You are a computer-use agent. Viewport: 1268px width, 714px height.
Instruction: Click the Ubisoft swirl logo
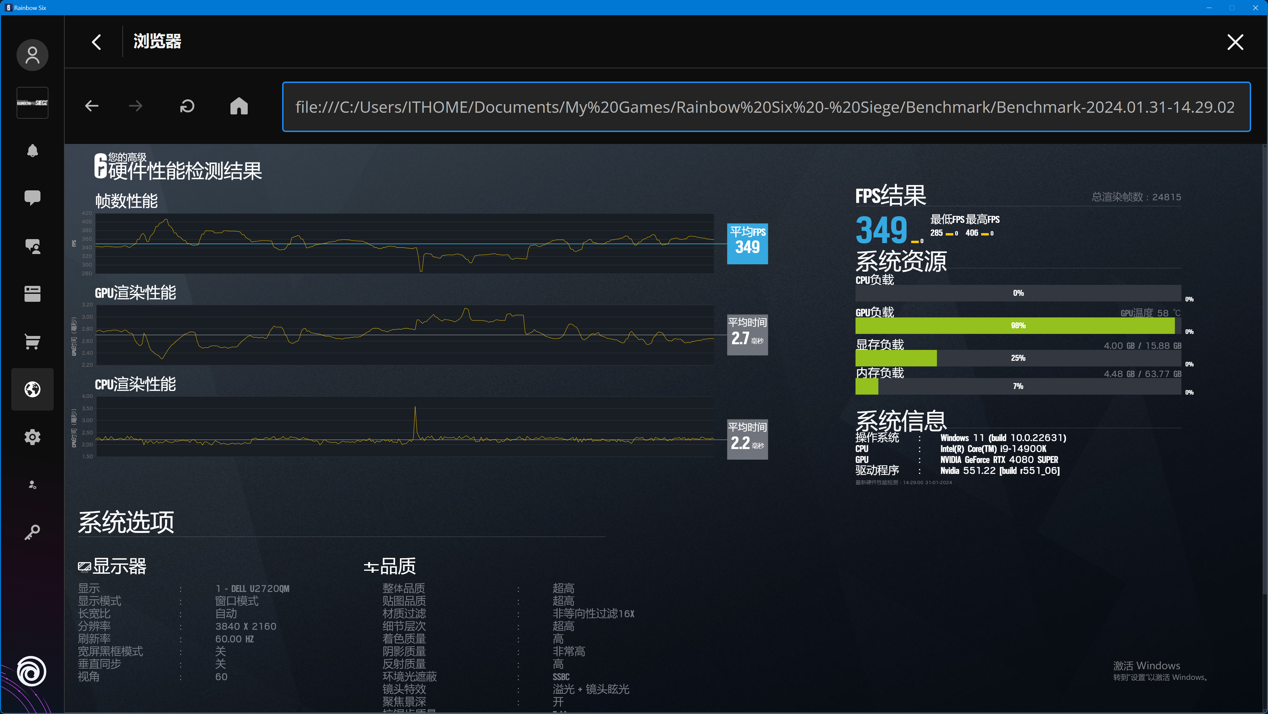(31, 671)
